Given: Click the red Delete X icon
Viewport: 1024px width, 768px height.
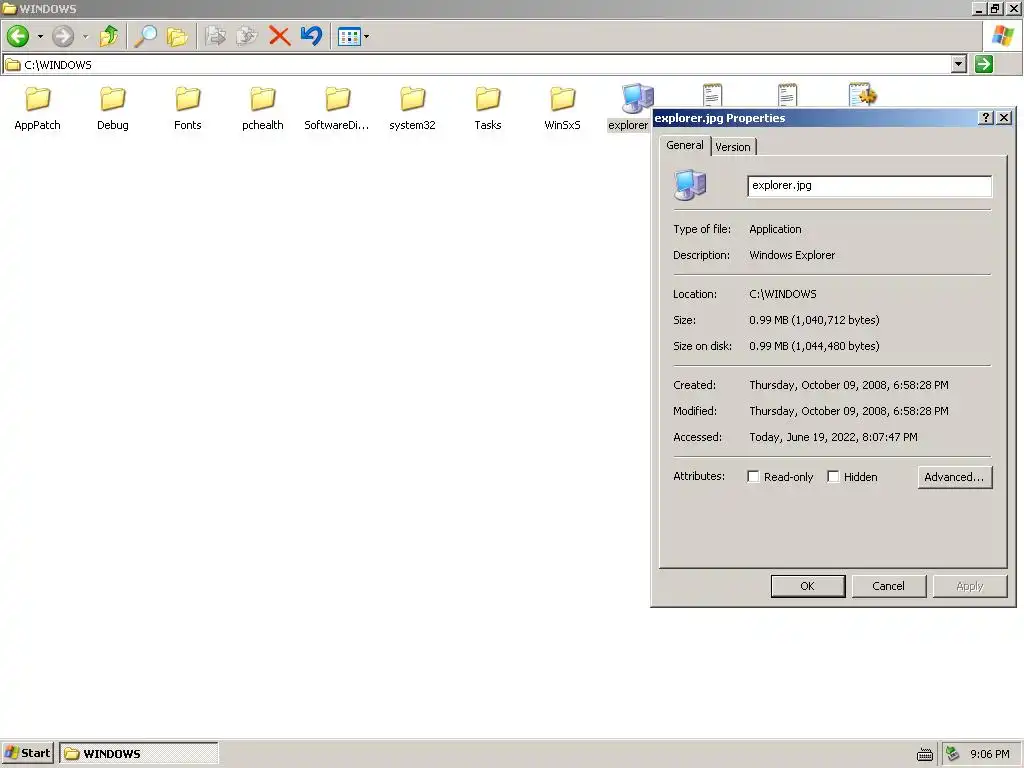Looking at the screenshot, I should click(x=280, y=36).
